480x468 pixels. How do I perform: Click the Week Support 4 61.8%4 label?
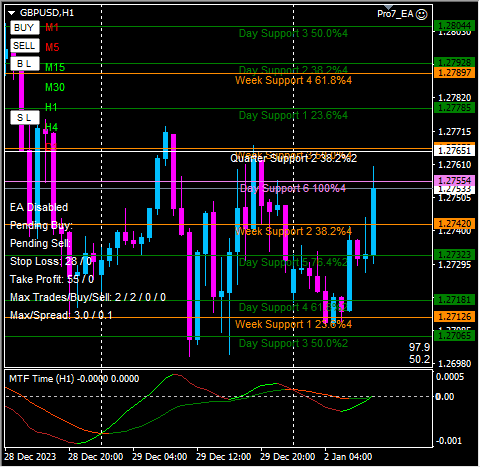293,80
